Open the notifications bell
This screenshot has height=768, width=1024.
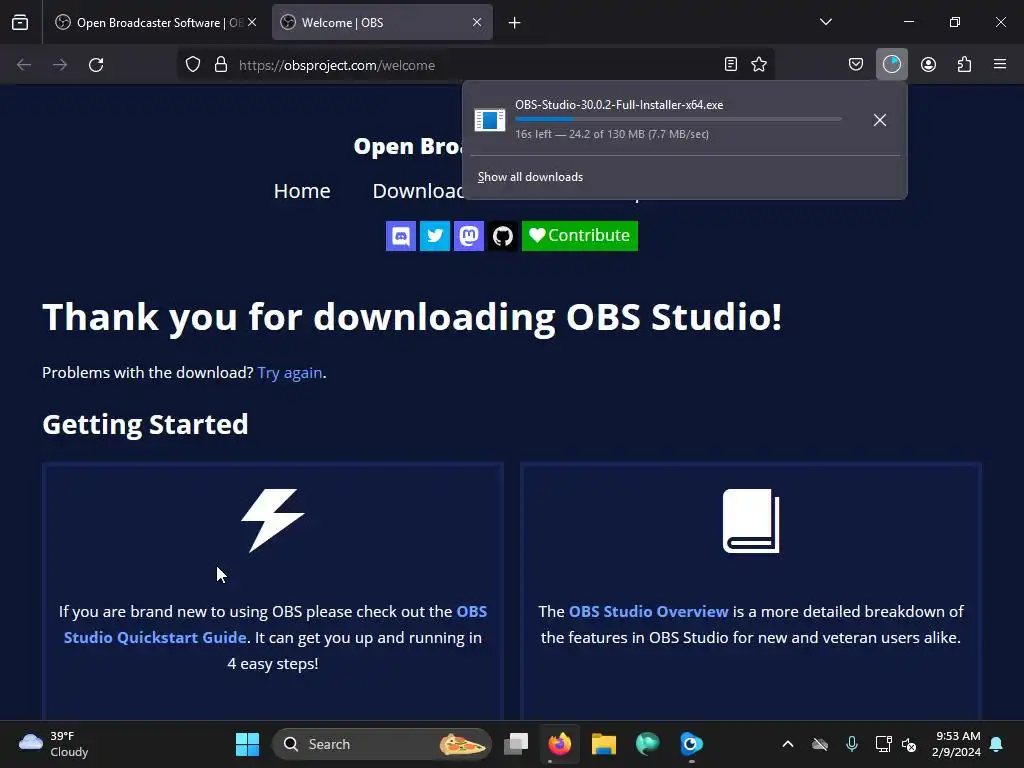[997, 744]
